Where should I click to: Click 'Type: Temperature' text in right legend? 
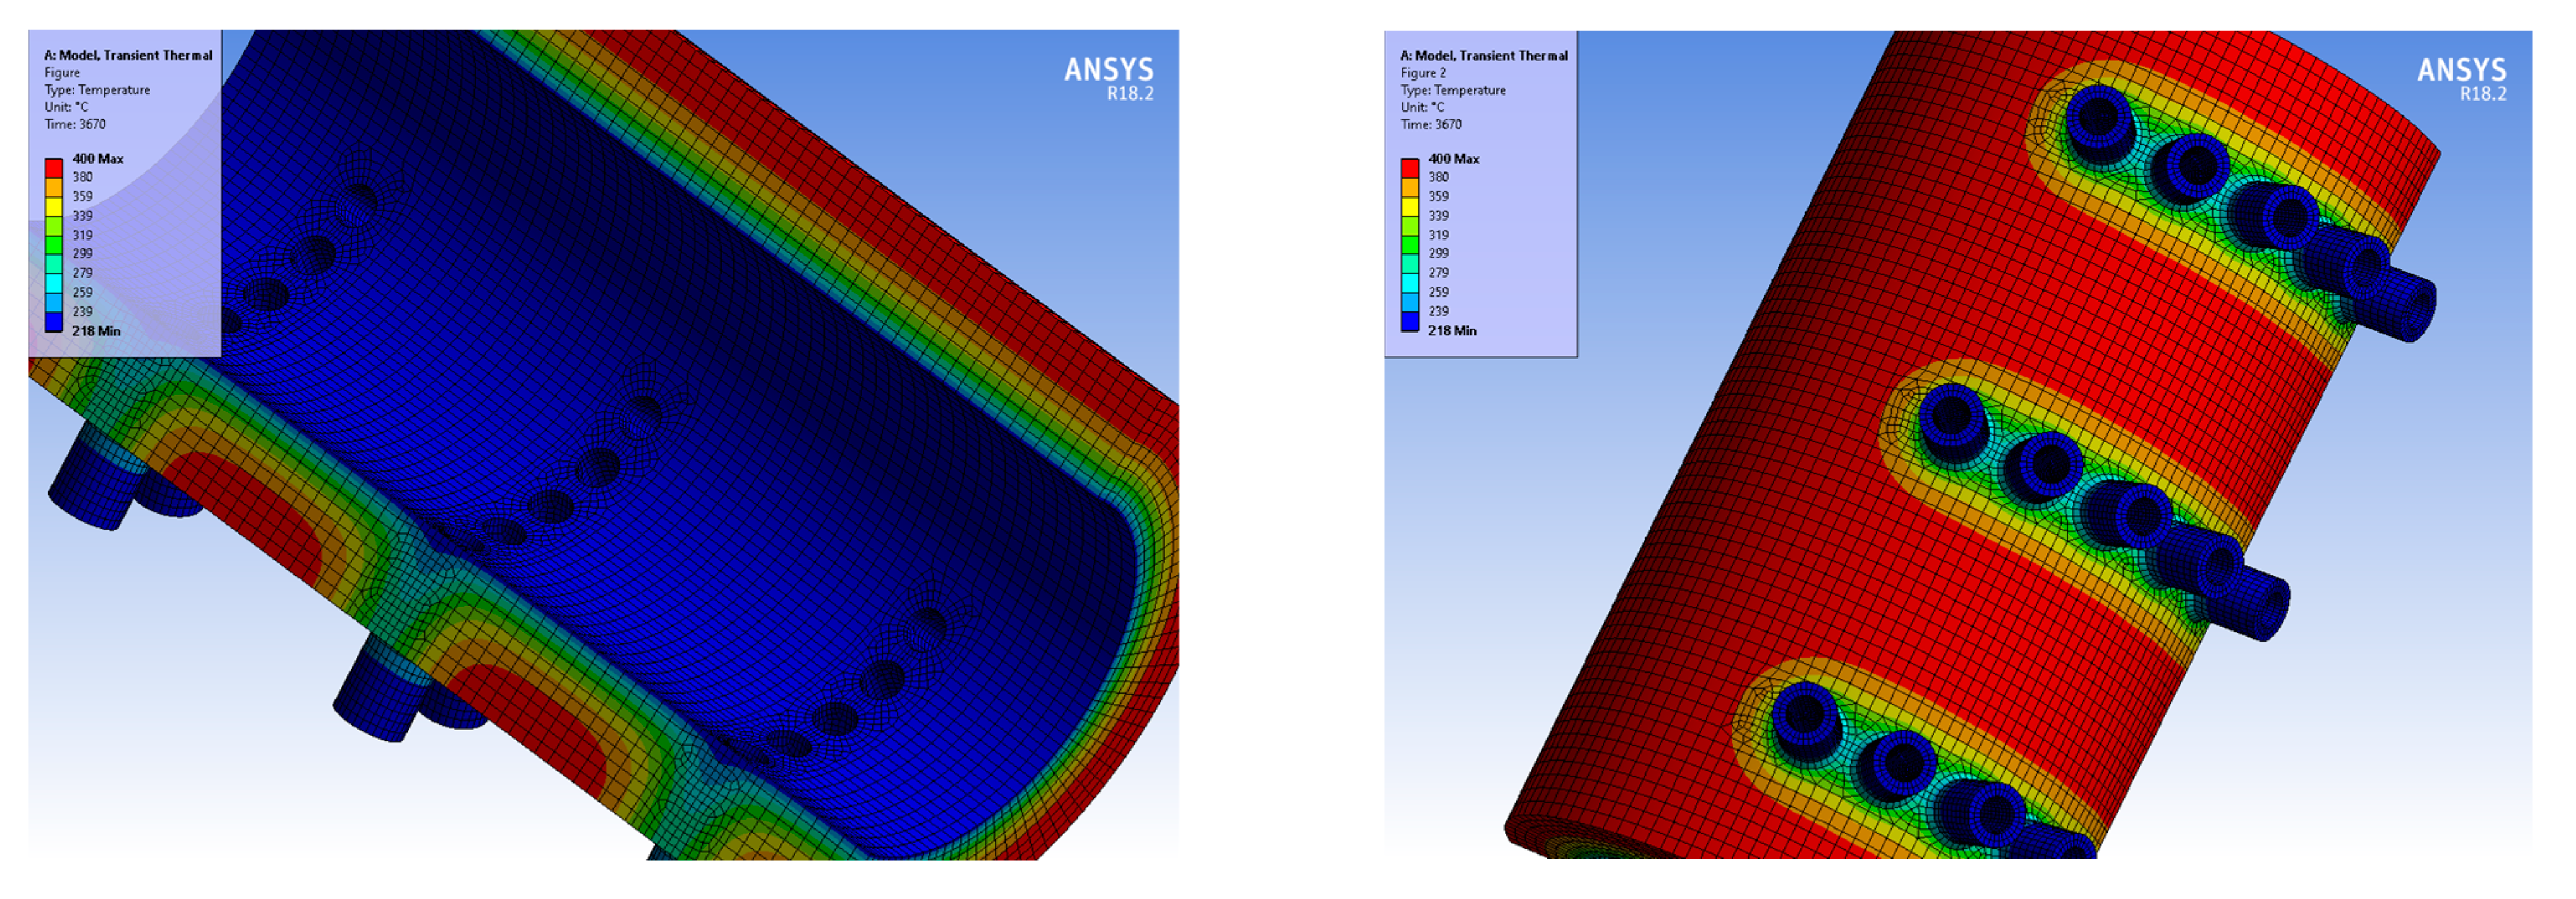tap(1453, 90)
